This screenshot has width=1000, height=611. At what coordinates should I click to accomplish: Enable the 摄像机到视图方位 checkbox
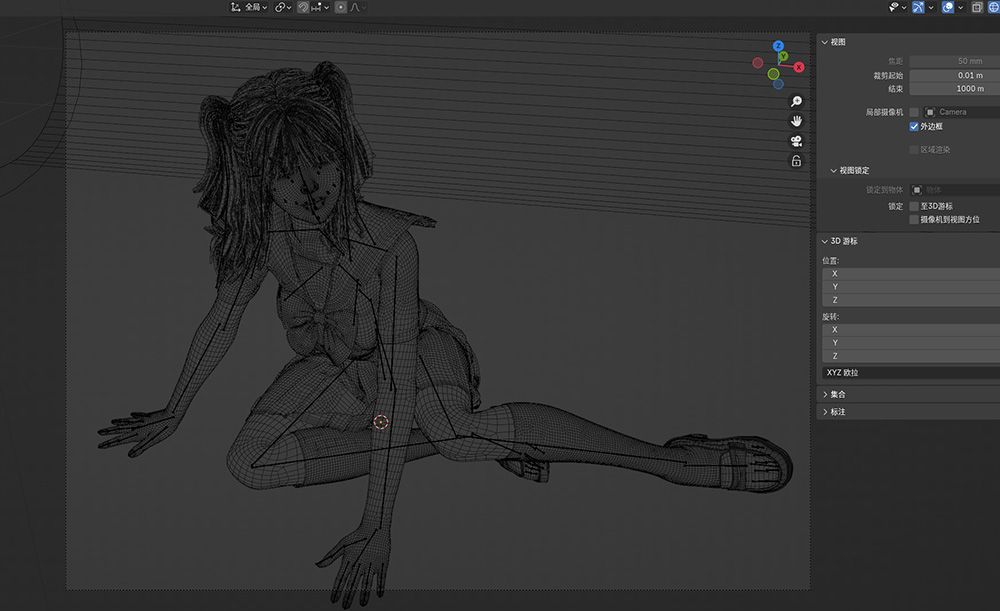(914, 219)
